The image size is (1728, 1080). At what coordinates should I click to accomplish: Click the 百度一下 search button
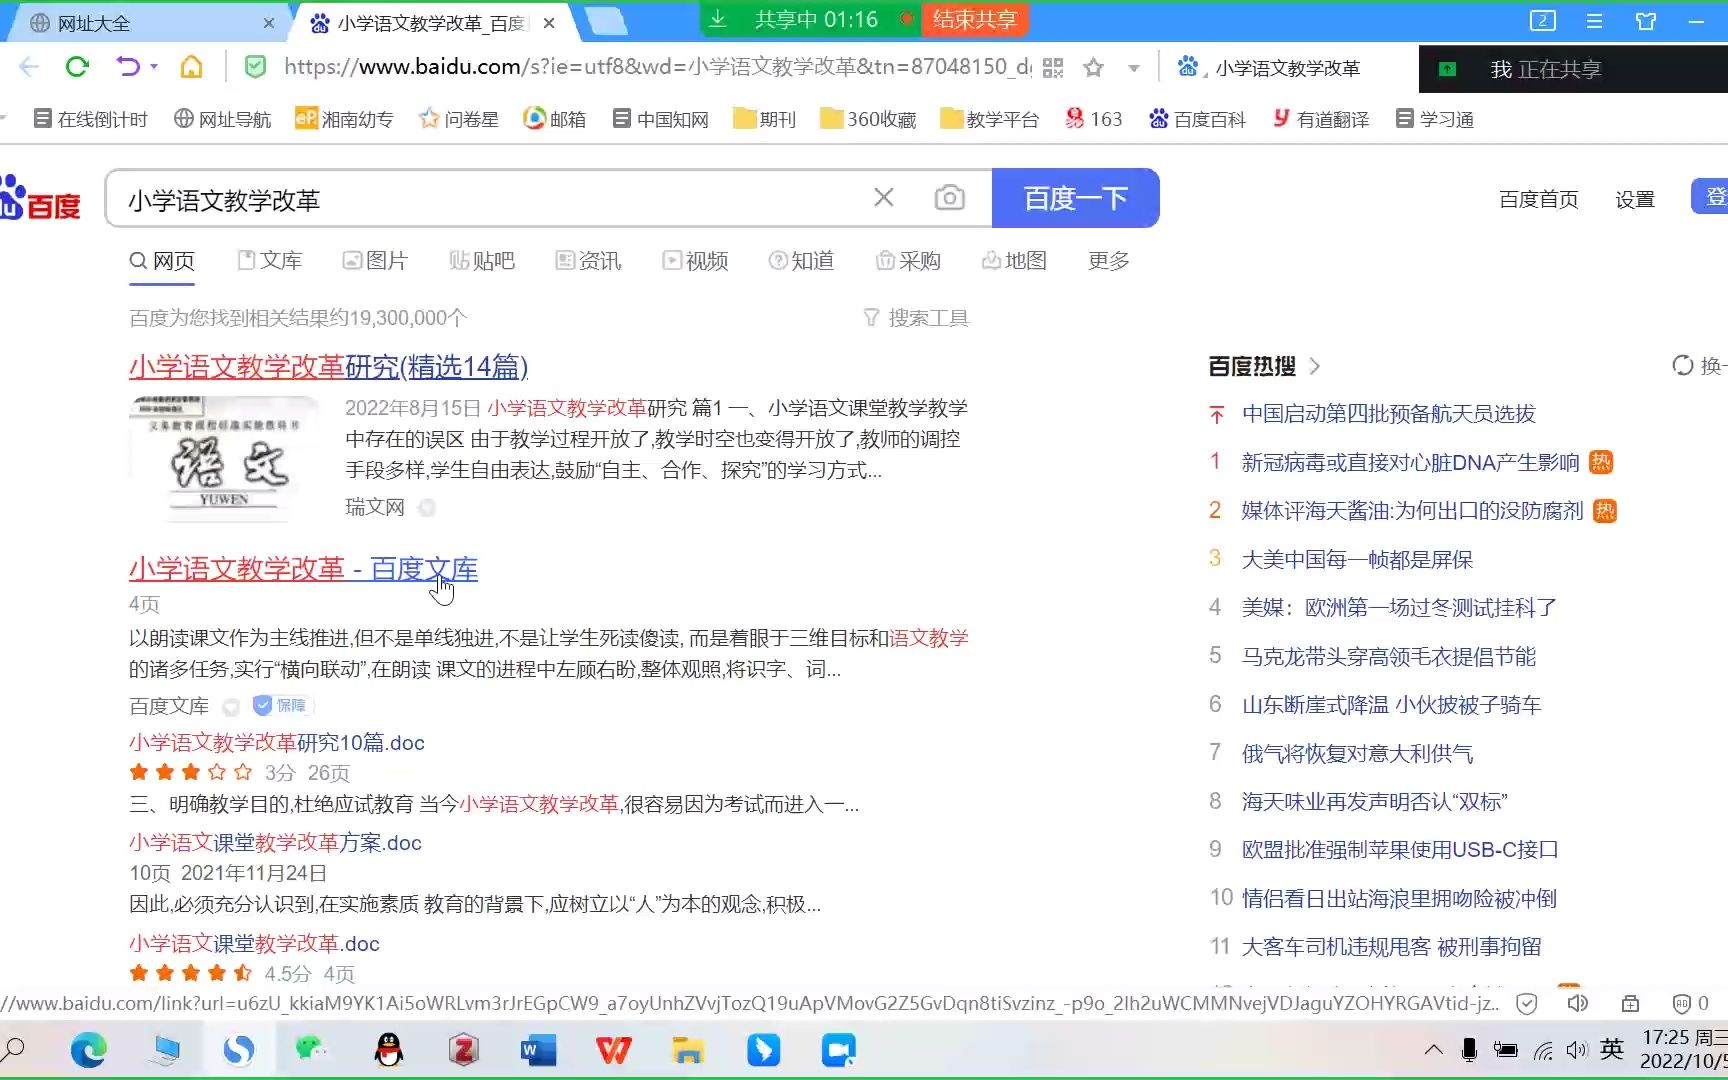(x=1076, y=198)
